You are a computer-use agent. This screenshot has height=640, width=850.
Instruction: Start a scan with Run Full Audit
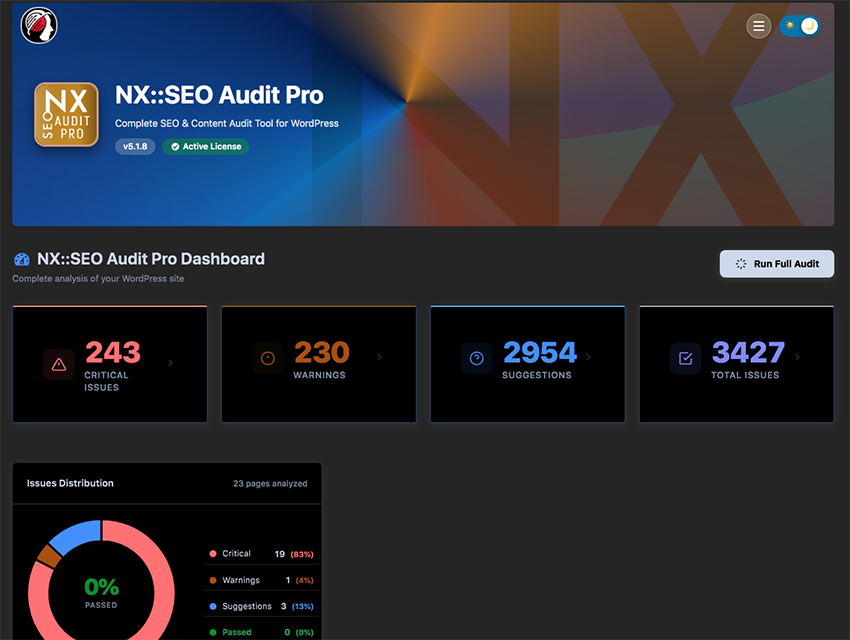tap(776, 263)
